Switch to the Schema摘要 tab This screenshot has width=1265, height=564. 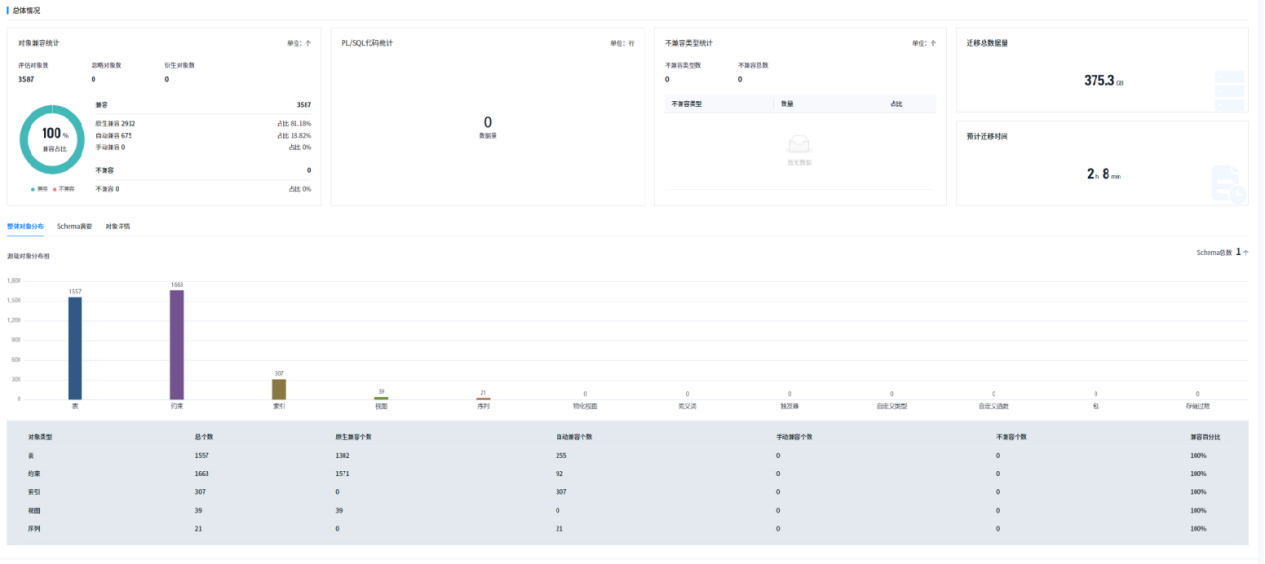tap(74, 226)
